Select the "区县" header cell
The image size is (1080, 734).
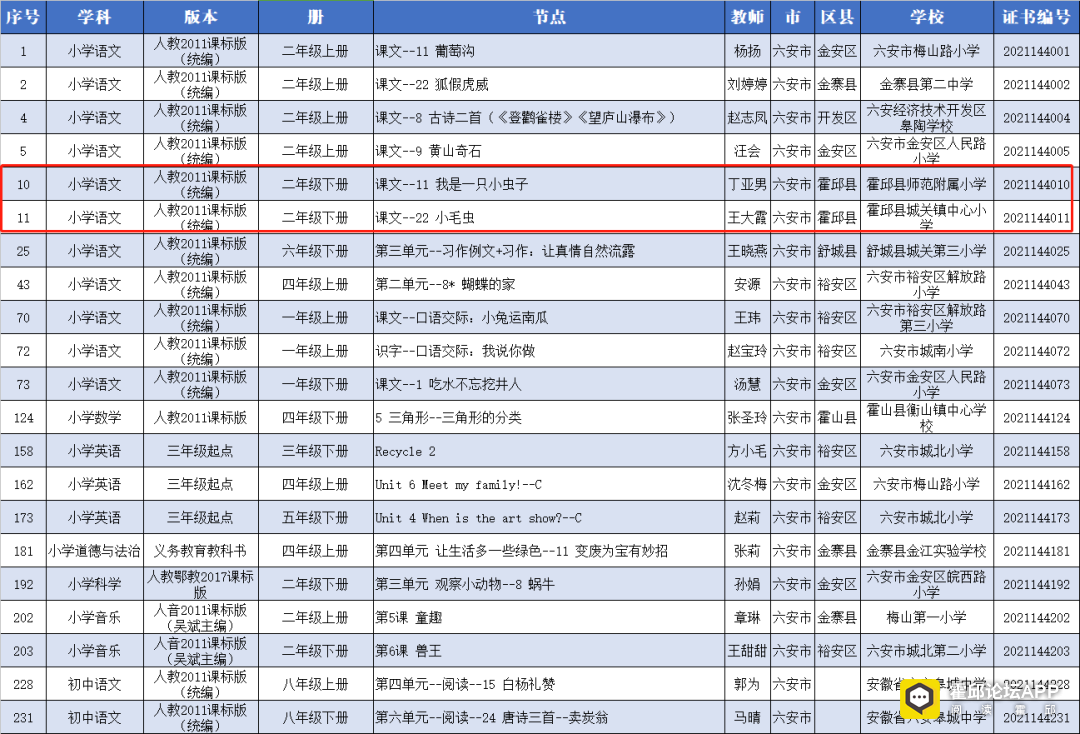[837, 17]
